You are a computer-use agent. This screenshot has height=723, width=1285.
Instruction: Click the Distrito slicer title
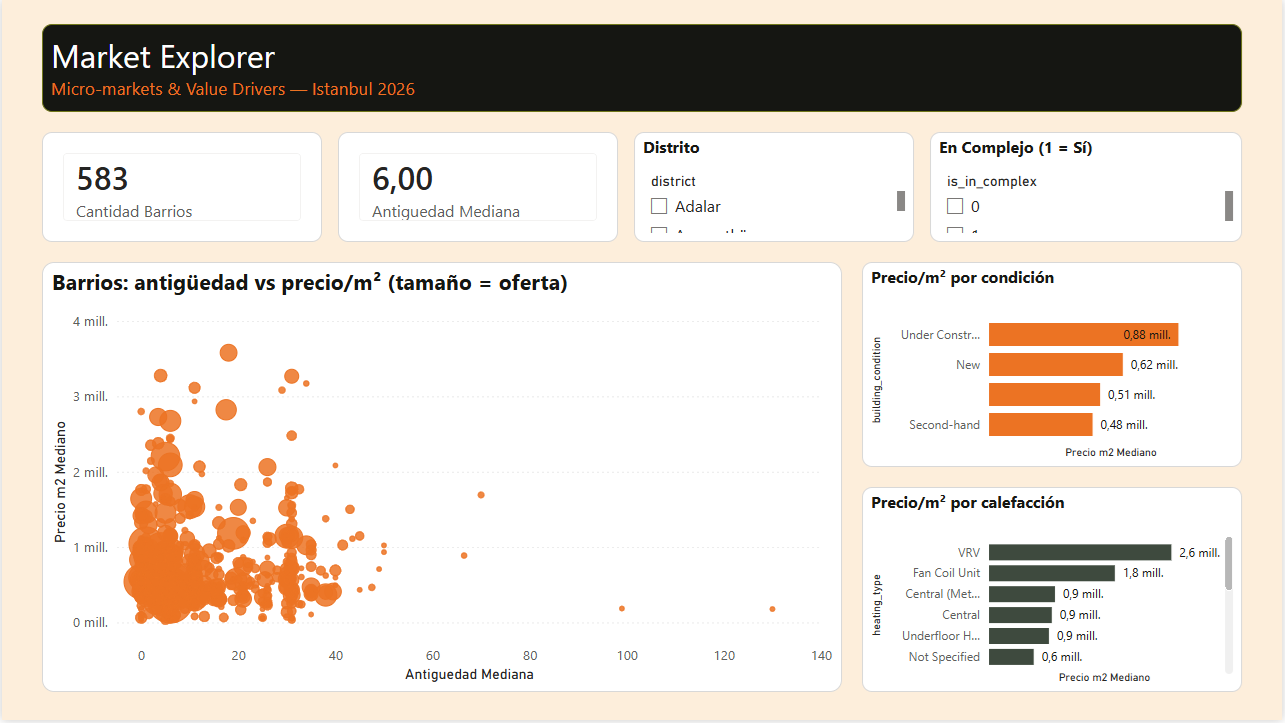click(x=671, y=148)
